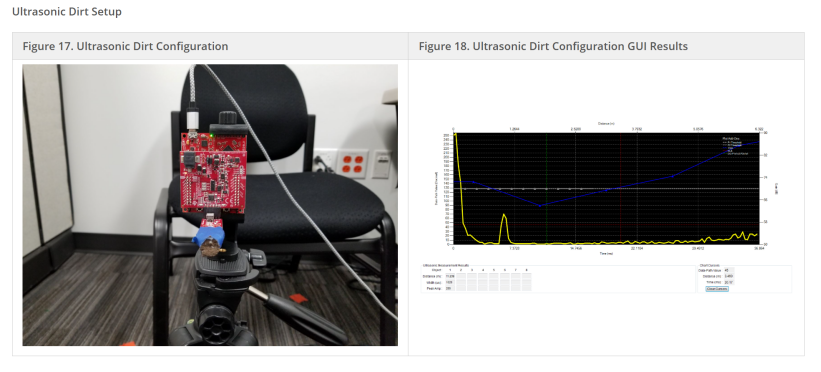
Task: Click the red vertical cursor line
Action: 620,189
